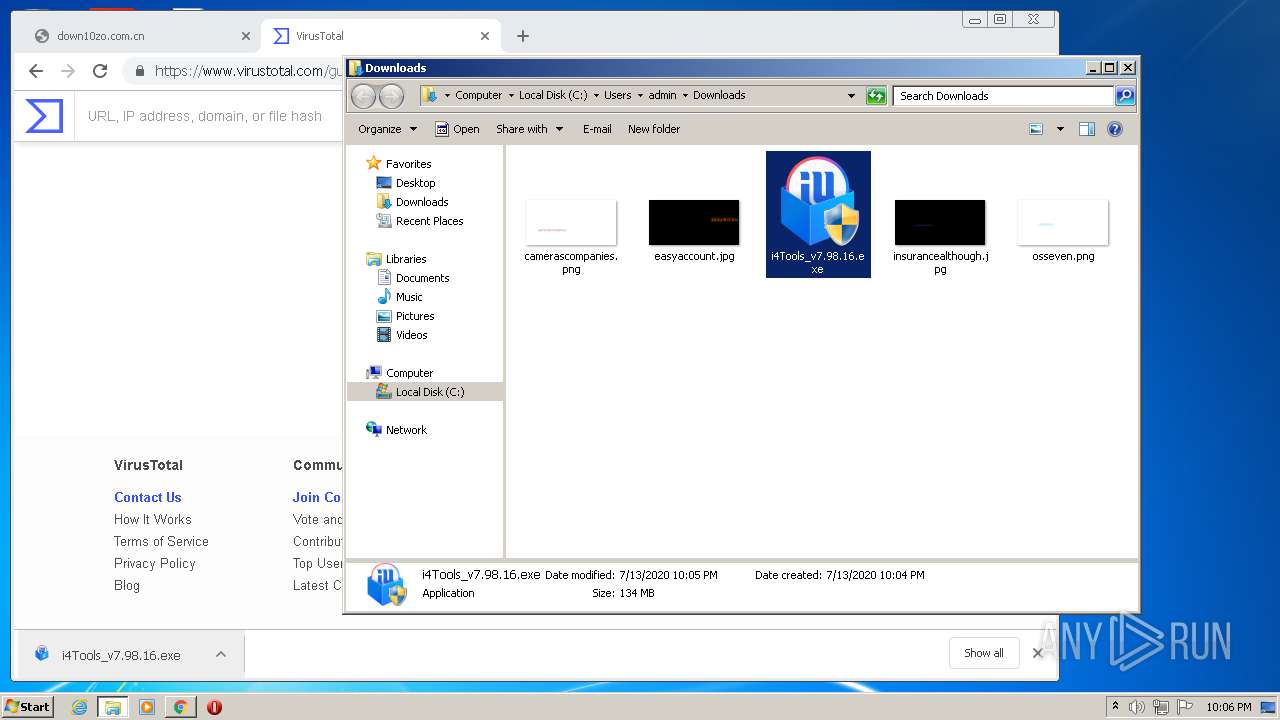Switch to VirusTotal browser tab
The width and height of the screenshot is (1280, 720).
[380, 36]
